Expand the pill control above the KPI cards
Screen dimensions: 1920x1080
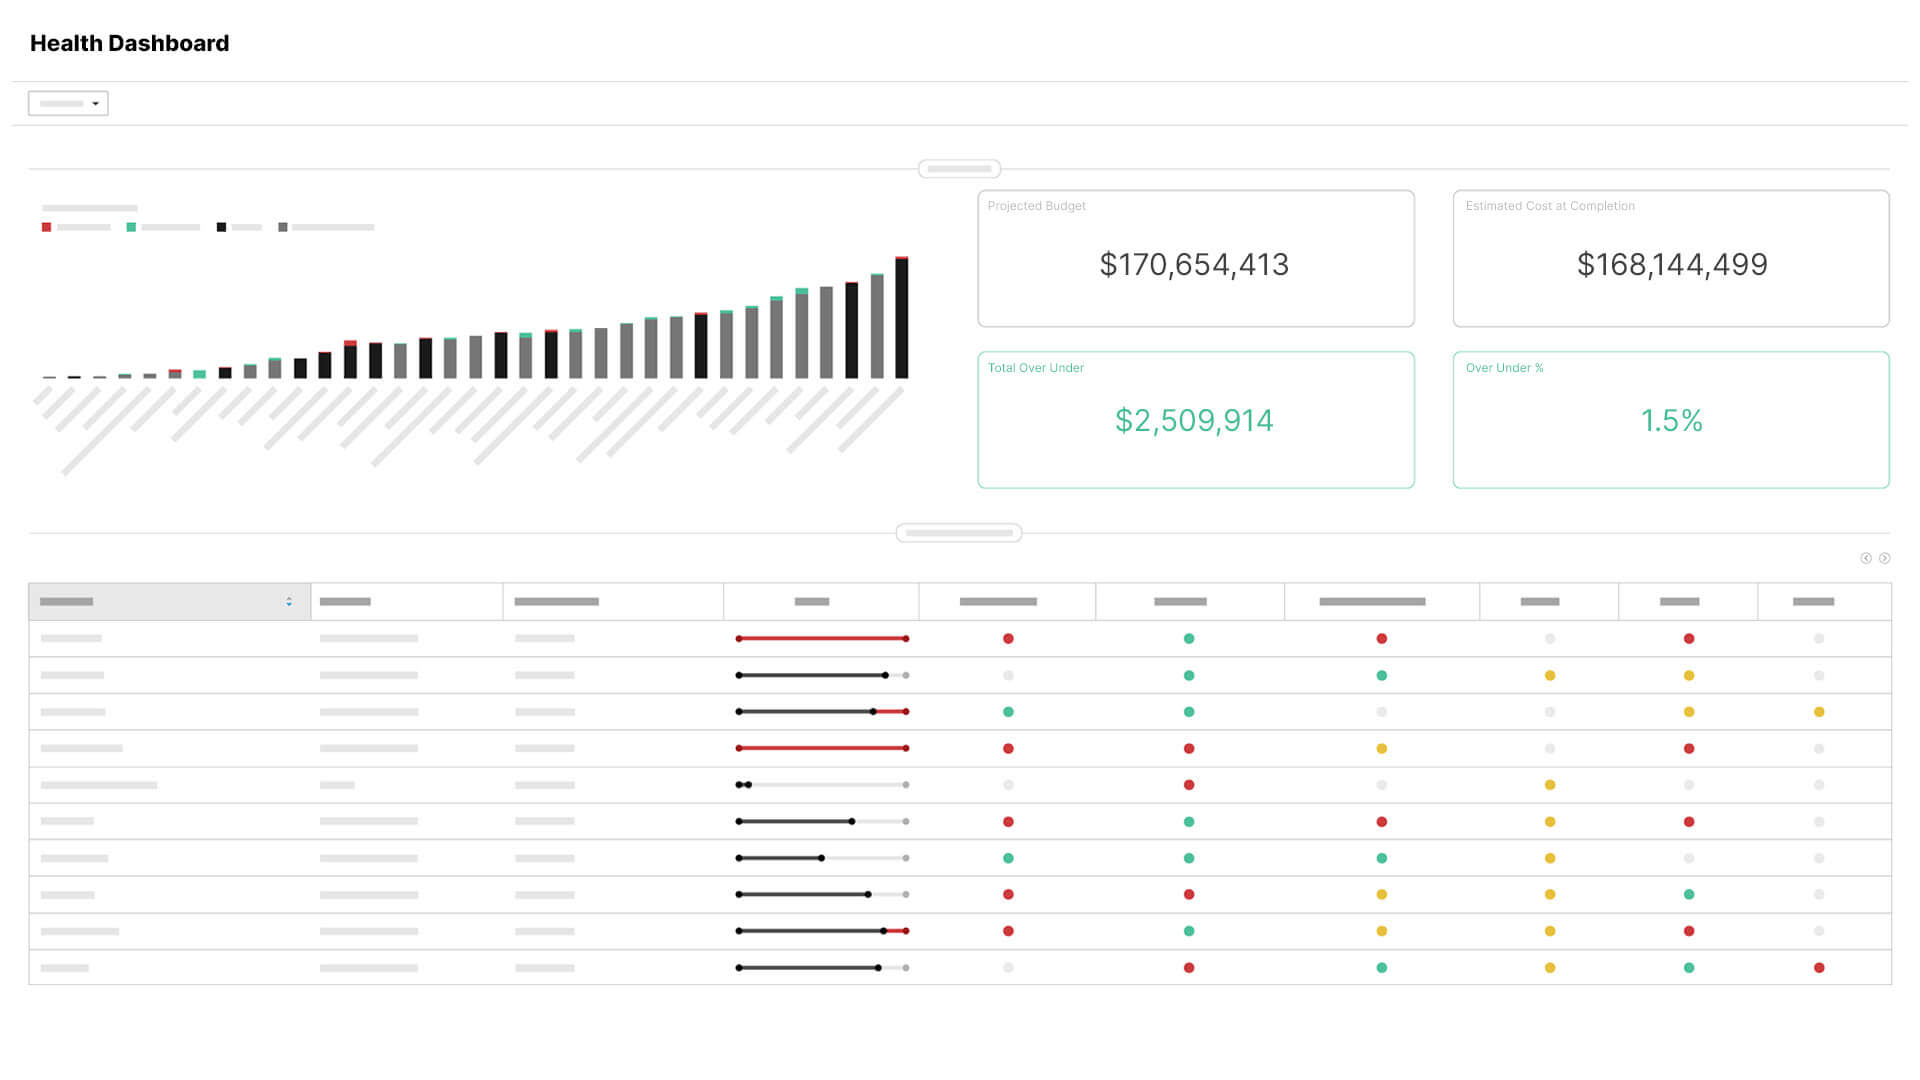pos(958,168)
